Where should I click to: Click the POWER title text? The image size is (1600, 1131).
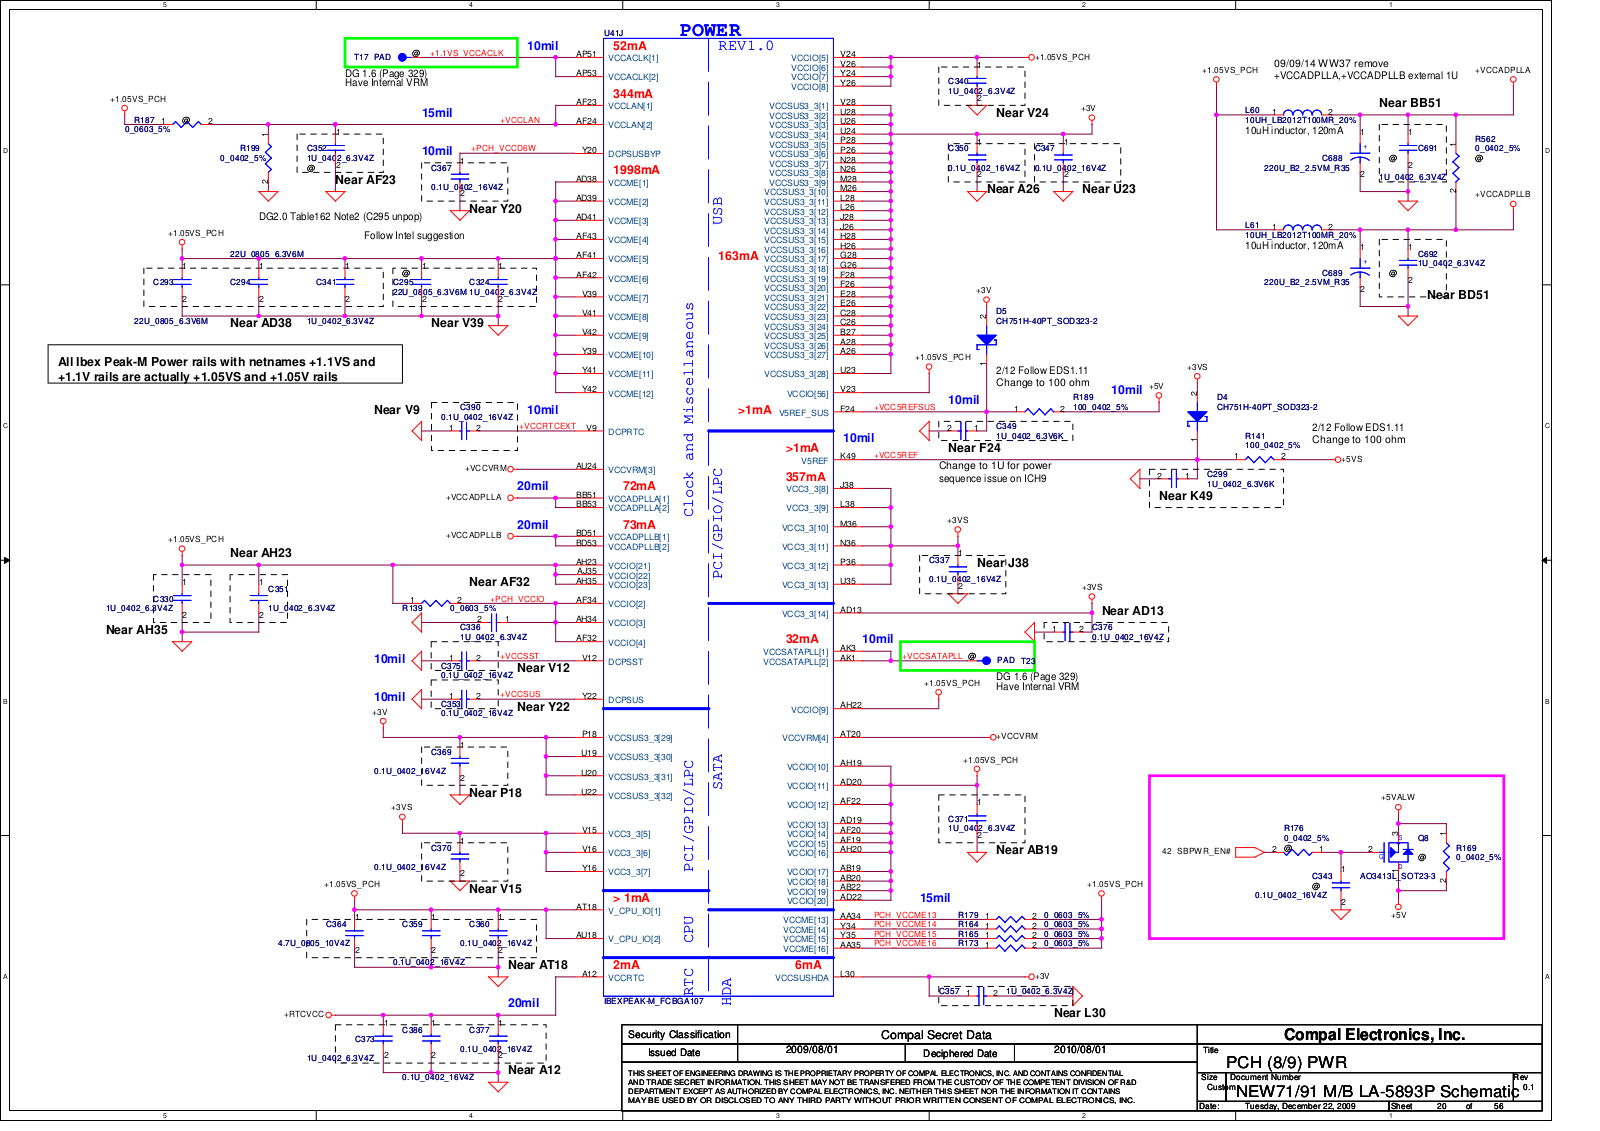(710, 30)
